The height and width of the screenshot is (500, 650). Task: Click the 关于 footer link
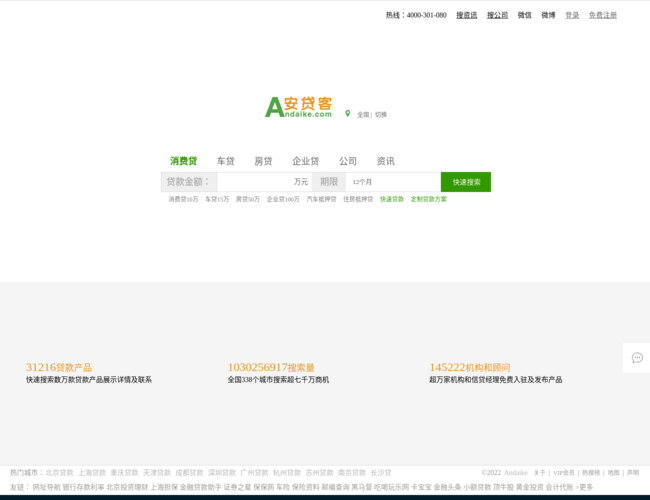[539, 473]
